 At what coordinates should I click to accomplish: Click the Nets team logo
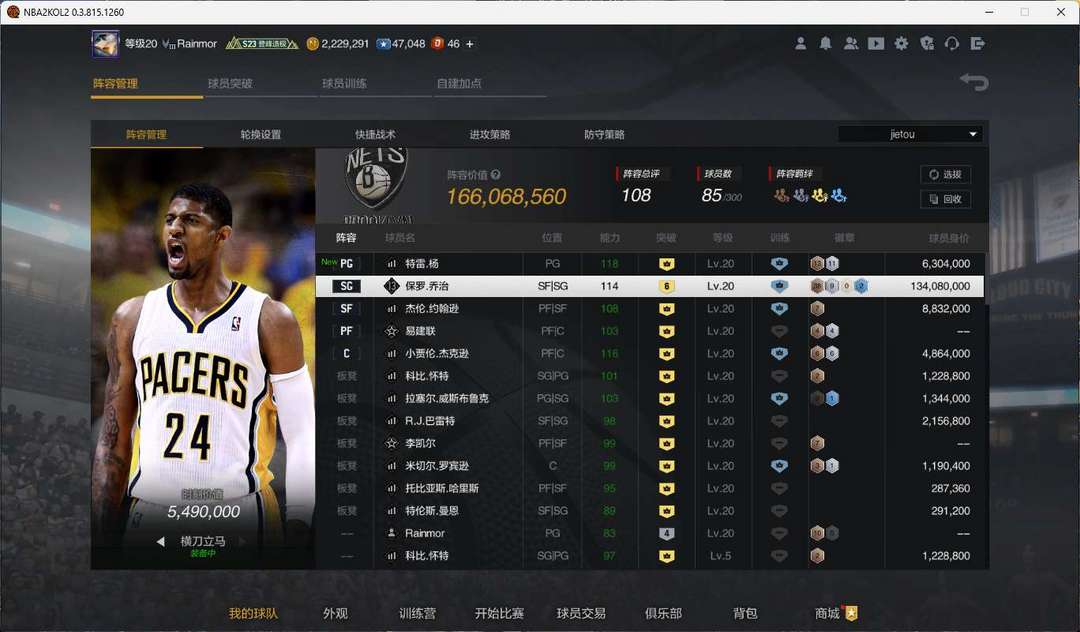(x=375, y=178)
